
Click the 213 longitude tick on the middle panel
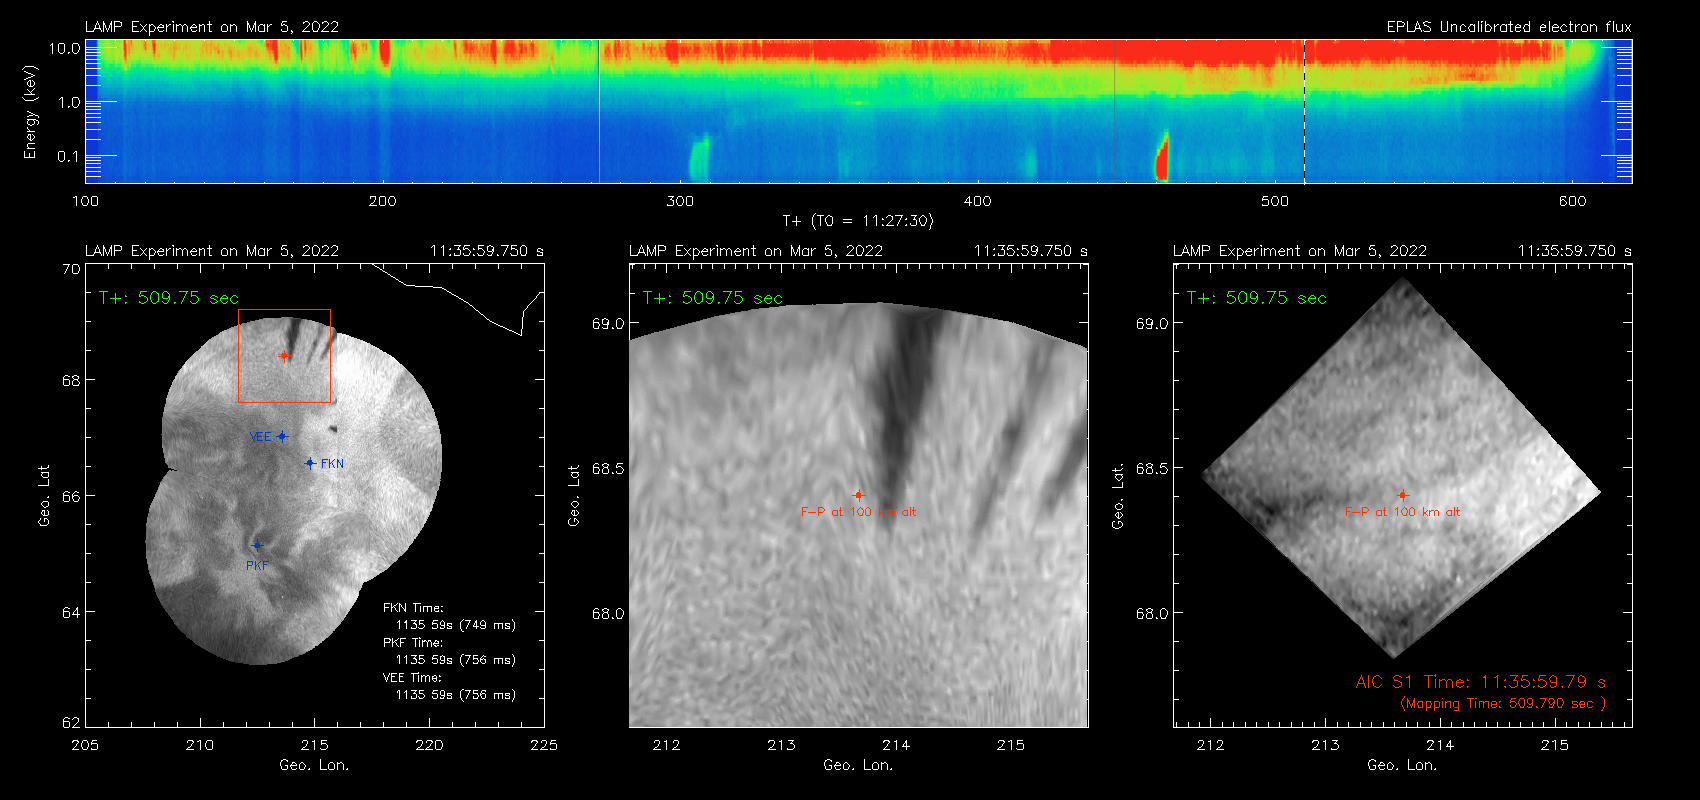781,745
